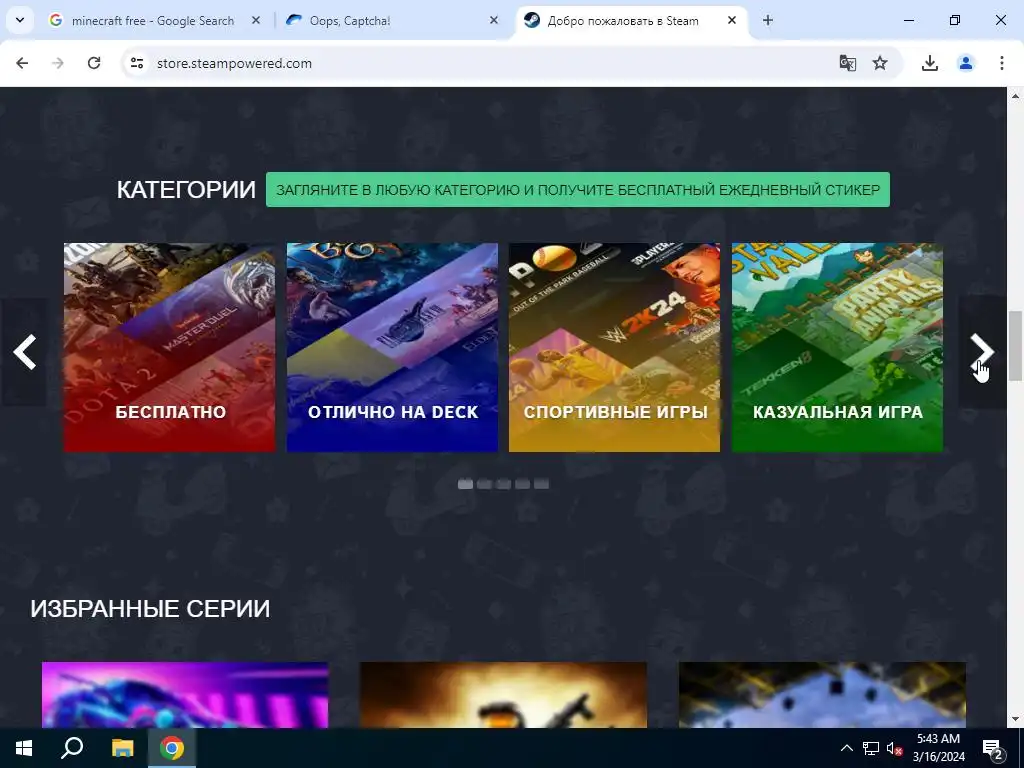This screenshot has width=1024, height=768.
Task: Open Google Translate page icon
Action: coord(848,63)
